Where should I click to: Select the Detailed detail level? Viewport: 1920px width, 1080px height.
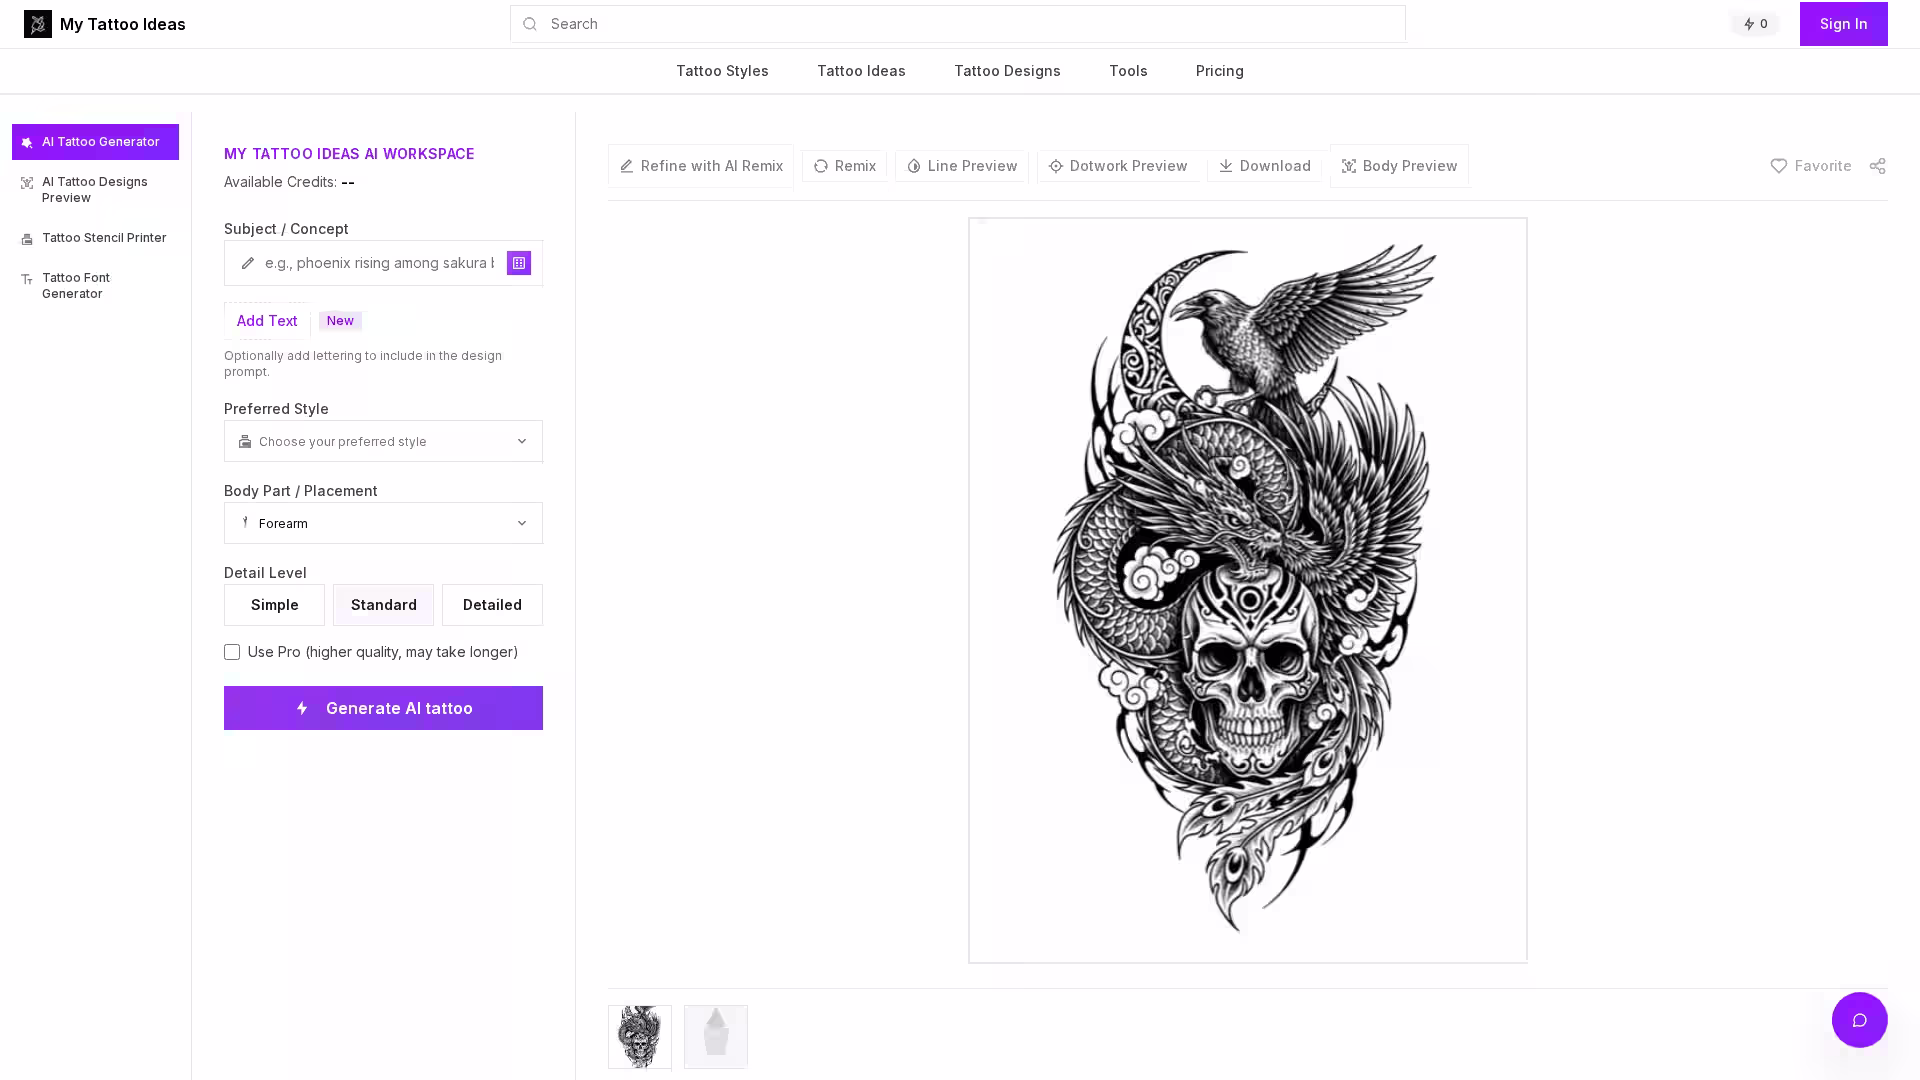492,605
